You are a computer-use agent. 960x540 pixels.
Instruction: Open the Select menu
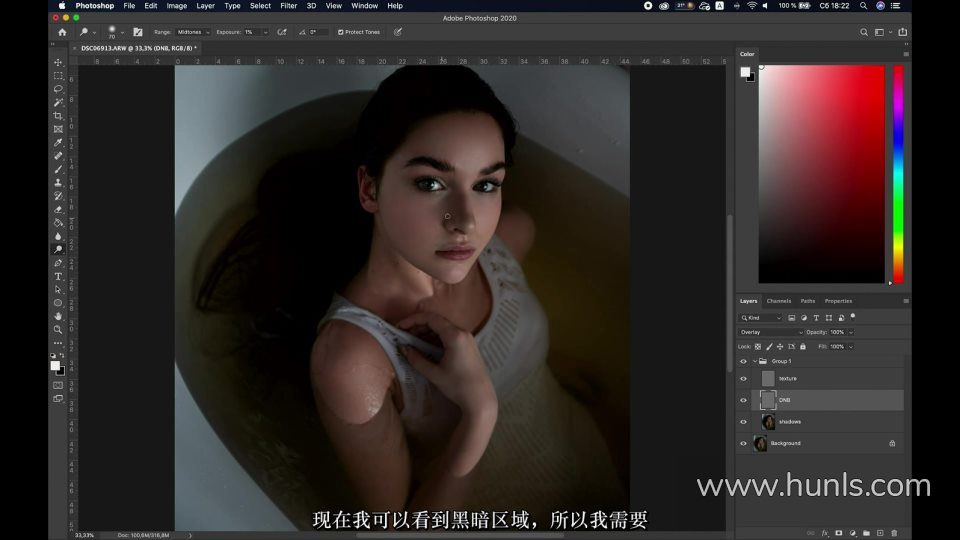pos(260,6)
